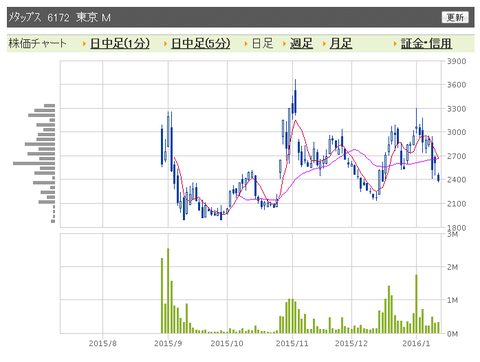Click the orange arrow before 月足
This screenshot has height=362, width=480.
point(324,44)
